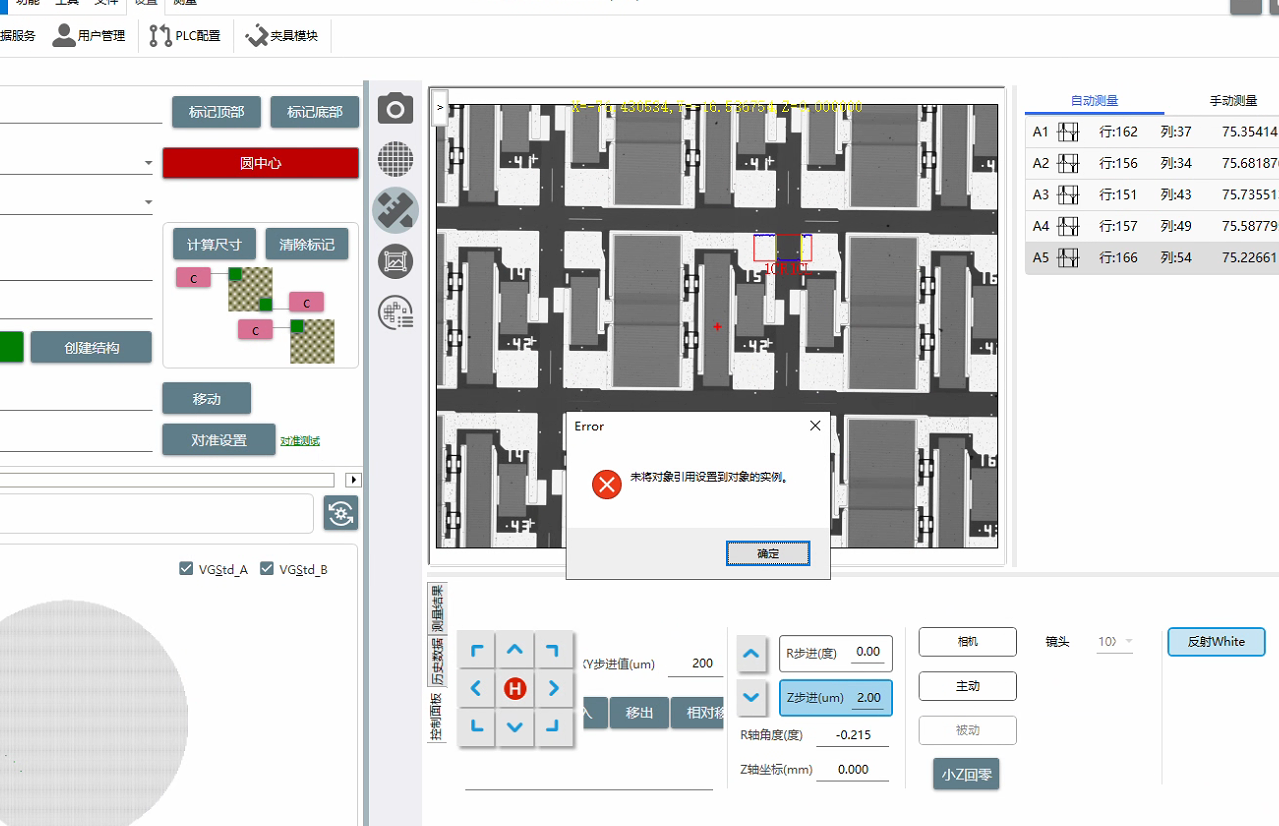The image size is (1279, 826).
Task: Open PLC配置 toolbar item
Action: pyautogui.click(x=185, y=36)
